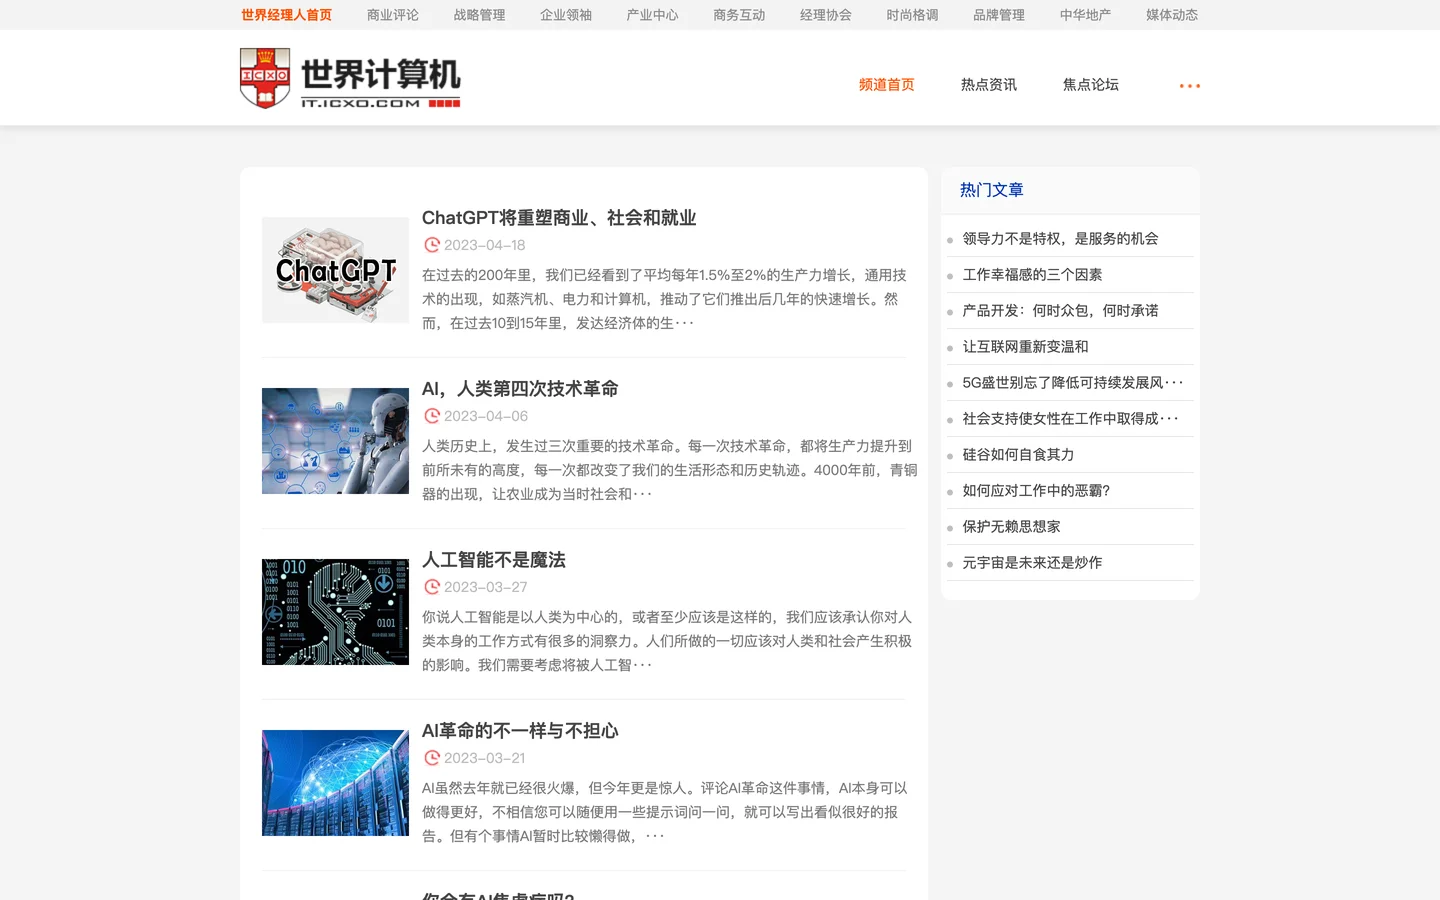Click the date text 2023-04-18

coord(484,245)
